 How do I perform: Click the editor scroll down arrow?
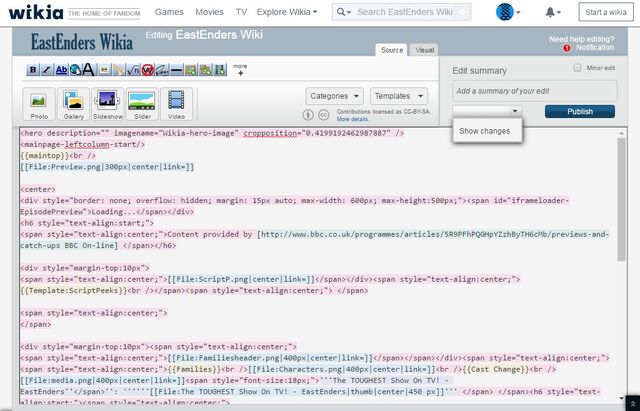(x=621, y=398)
